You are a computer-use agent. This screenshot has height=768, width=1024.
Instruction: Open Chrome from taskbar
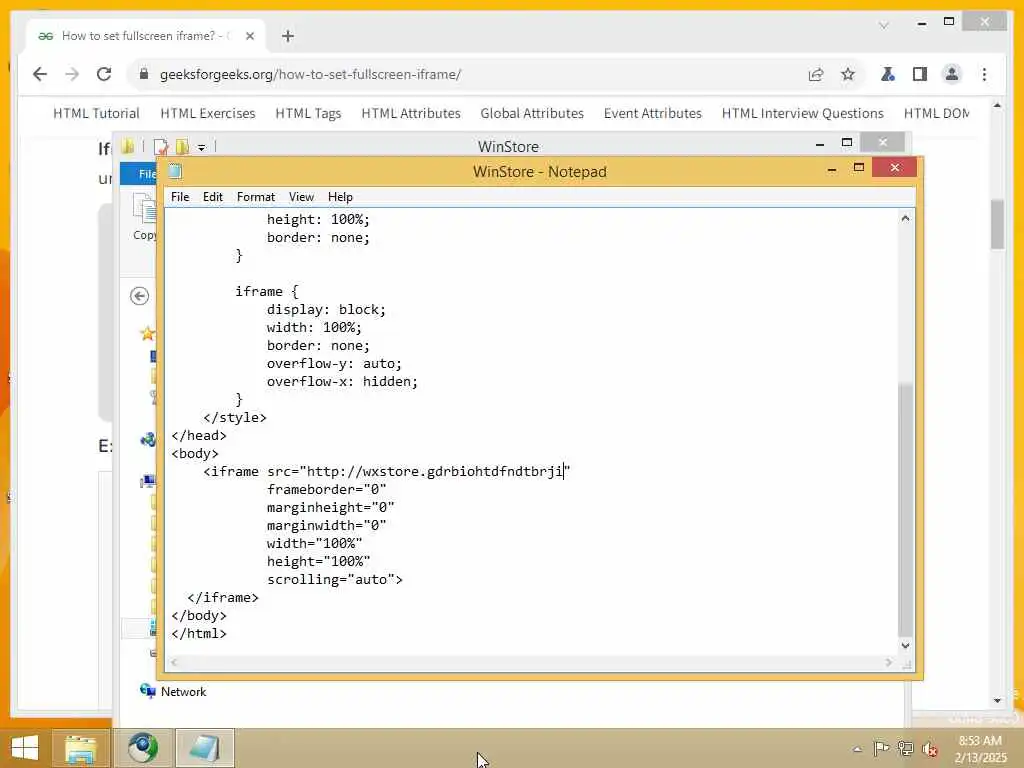(142, 748)
